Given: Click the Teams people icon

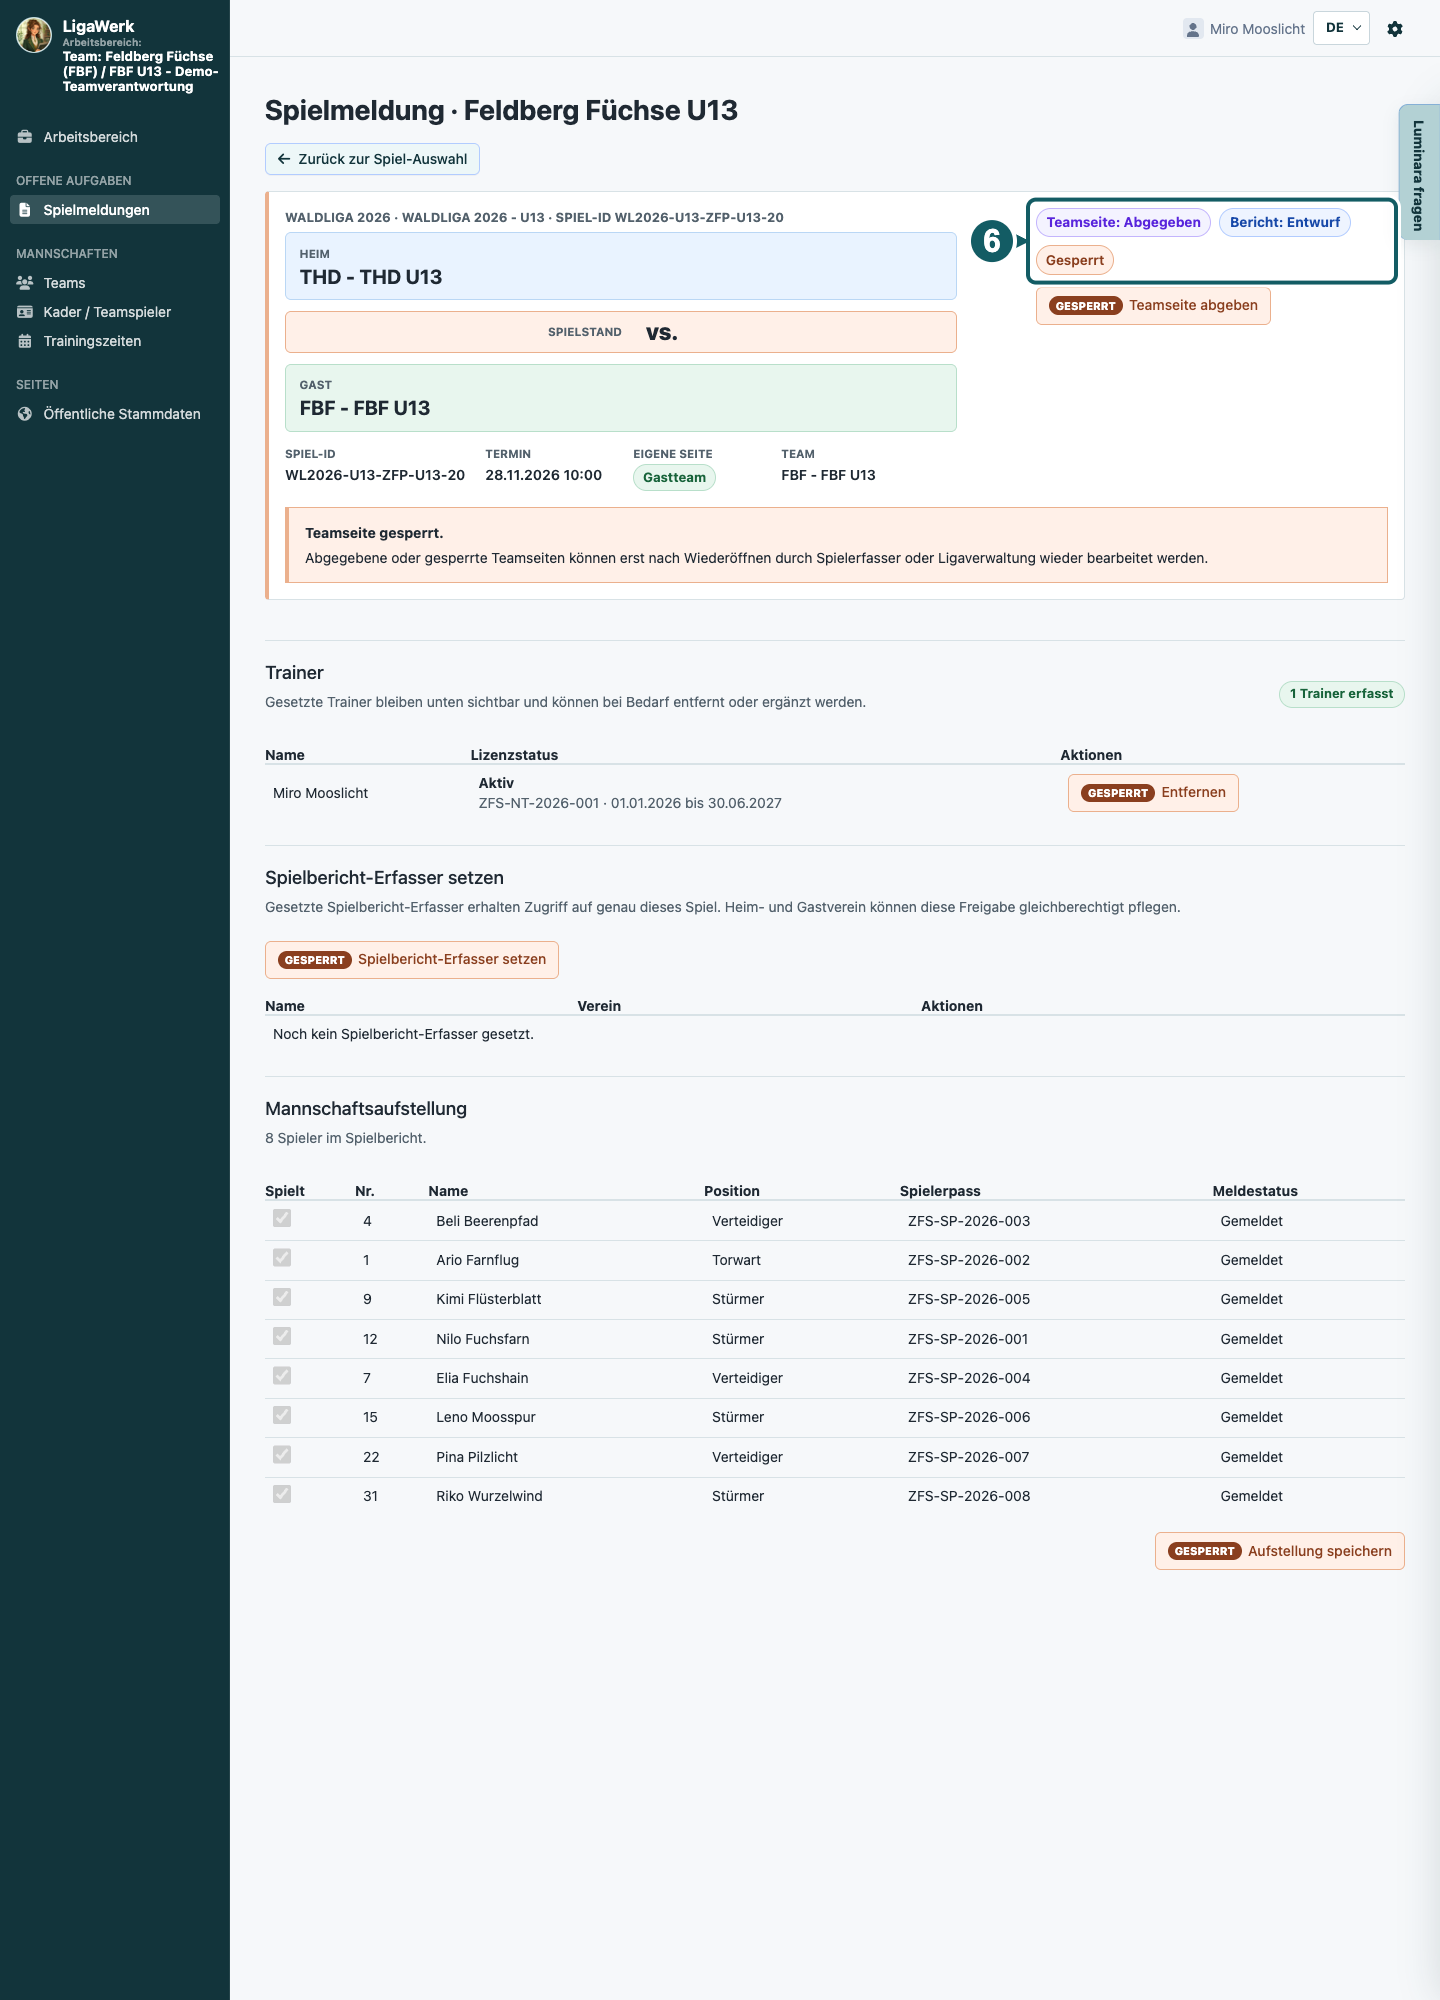Looking at the screenshot, I should [25, 283].
